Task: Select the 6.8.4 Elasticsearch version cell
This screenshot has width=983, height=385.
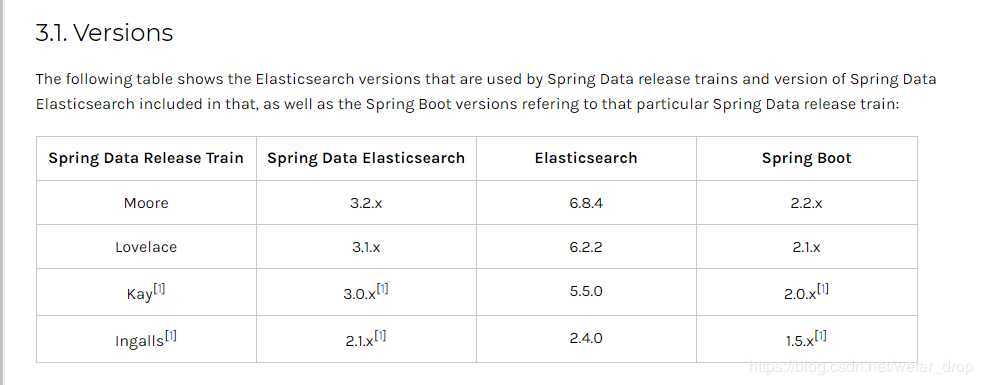Action: coord(586,203)
